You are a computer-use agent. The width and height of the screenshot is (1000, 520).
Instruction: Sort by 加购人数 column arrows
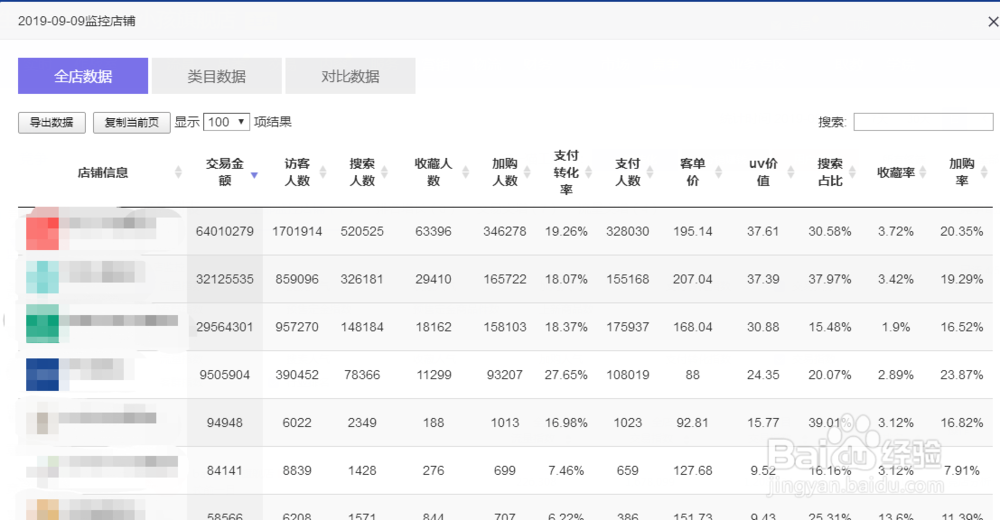(527, 172)
